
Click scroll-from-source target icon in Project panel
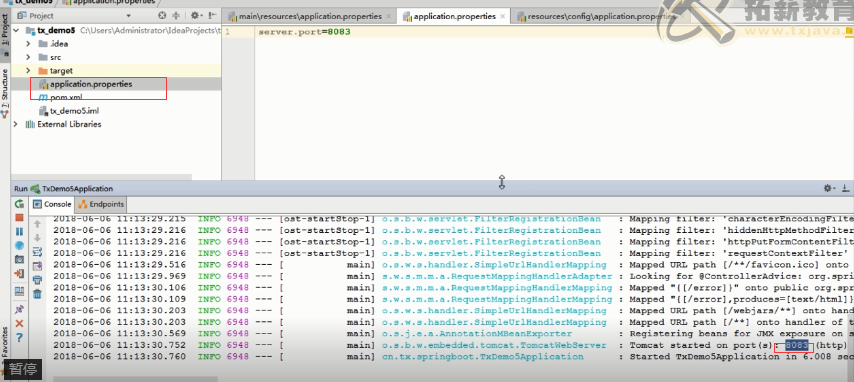[x=162, y=16]
